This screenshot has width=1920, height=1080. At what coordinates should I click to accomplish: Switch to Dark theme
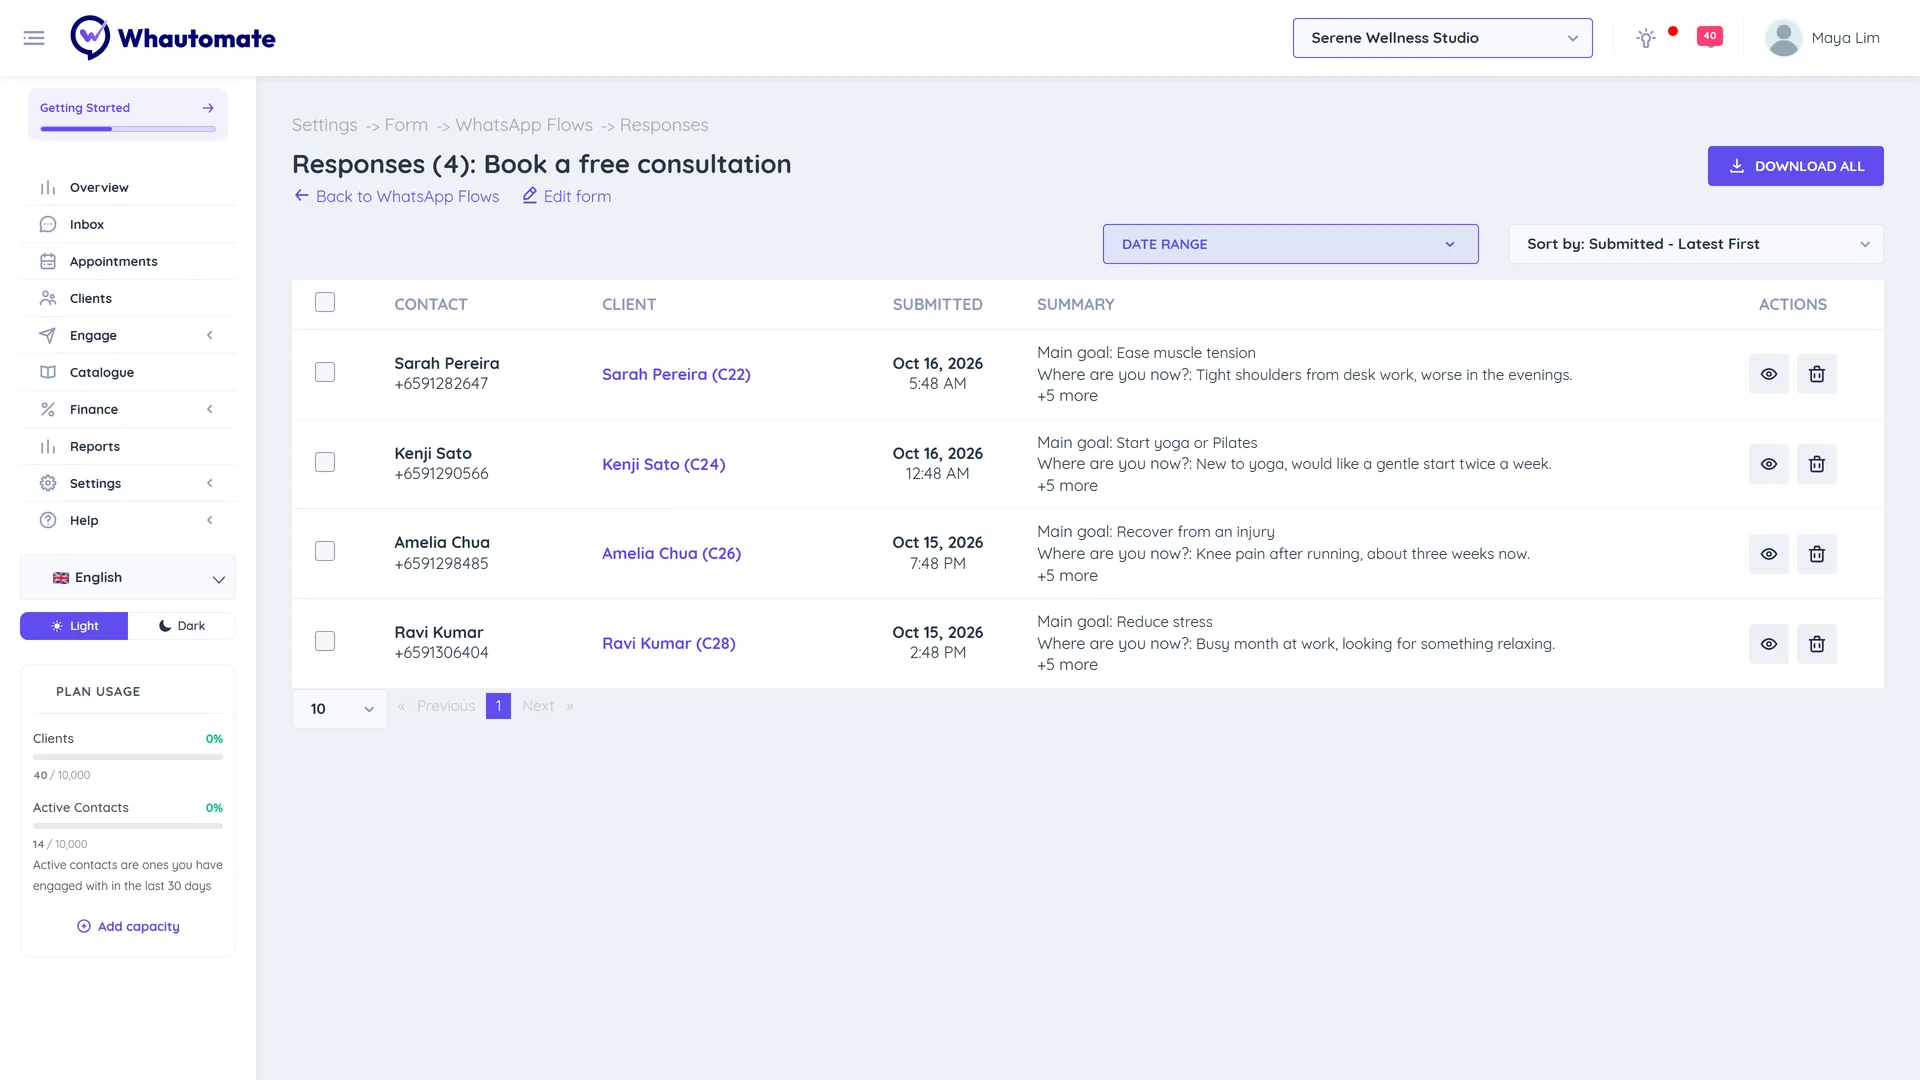(x=182, y=626)
